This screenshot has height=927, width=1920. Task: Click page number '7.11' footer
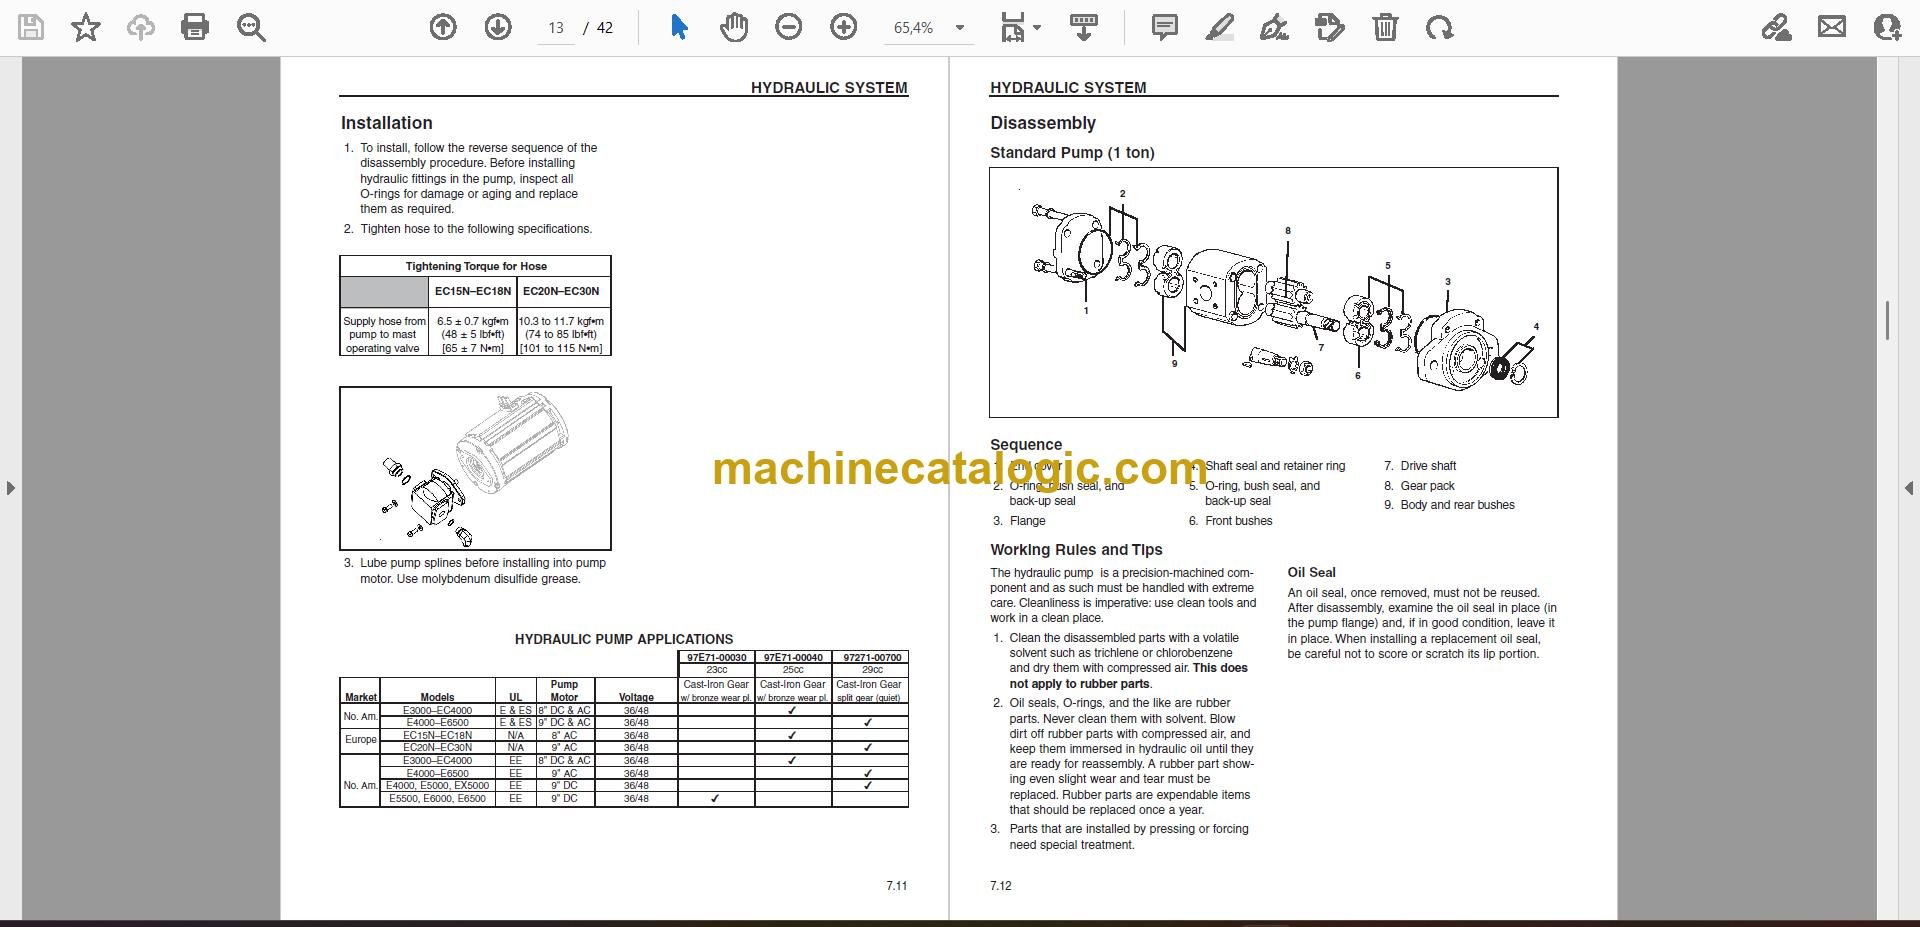point(897,886)
